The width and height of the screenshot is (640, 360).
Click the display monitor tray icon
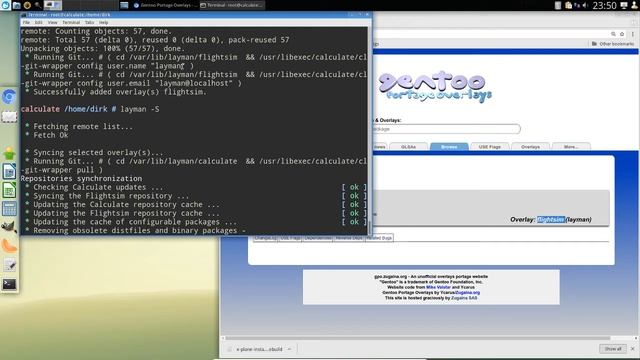[x=624, y=5]
